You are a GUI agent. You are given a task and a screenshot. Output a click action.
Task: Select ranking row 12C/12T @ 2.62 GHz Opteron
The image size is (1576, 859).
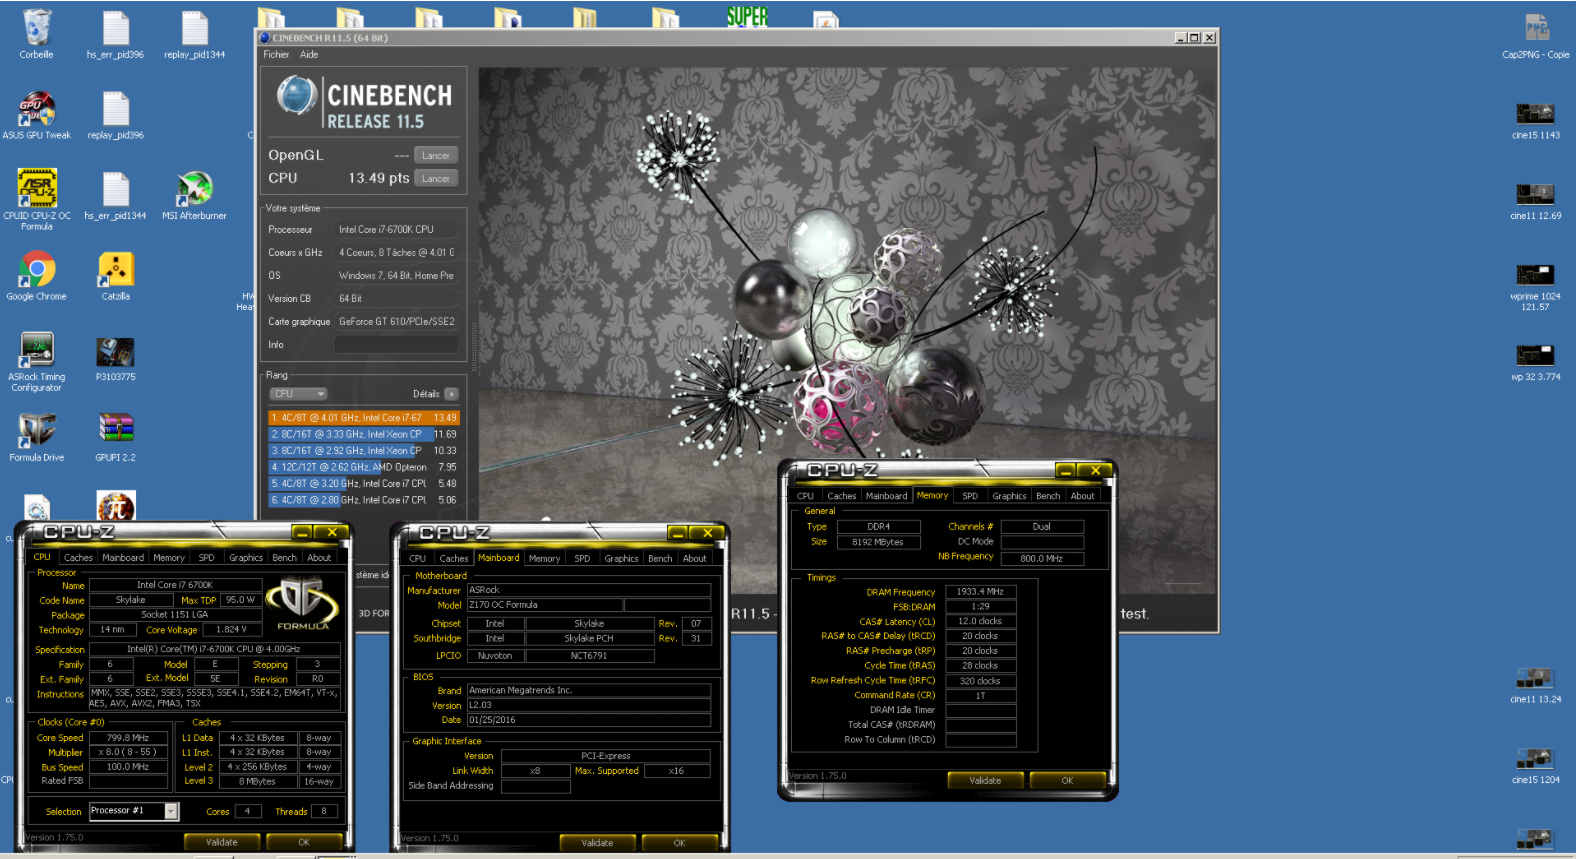tap(364, 467)
